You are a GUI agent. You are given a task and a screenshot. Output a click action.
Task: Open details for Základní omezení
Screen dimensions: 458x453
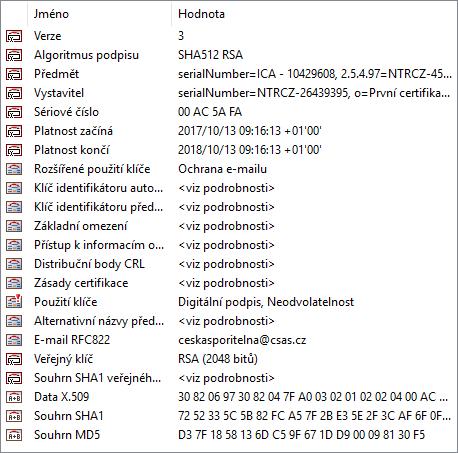[x=226, y=226]
